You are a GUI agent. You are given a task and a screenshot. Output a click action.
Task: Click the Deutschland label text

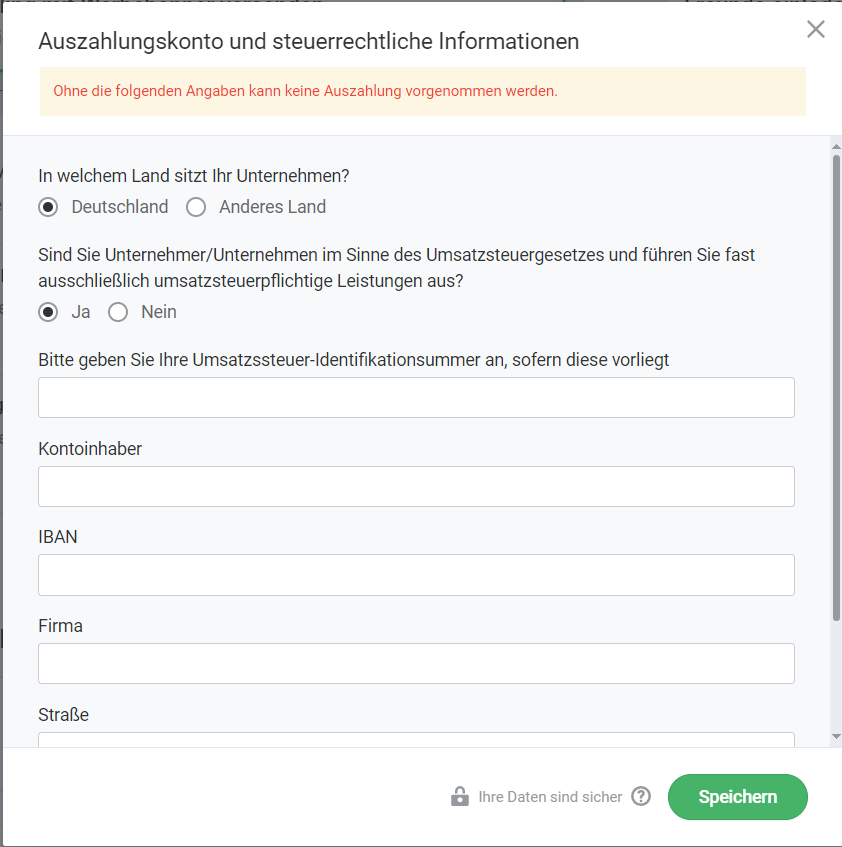(120, 207)
